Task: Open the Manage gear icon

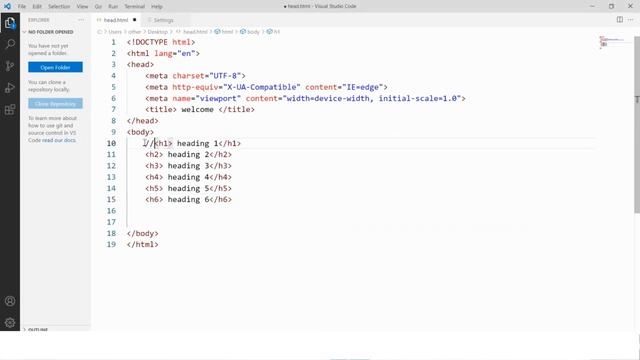Action: tap(10, 323)
